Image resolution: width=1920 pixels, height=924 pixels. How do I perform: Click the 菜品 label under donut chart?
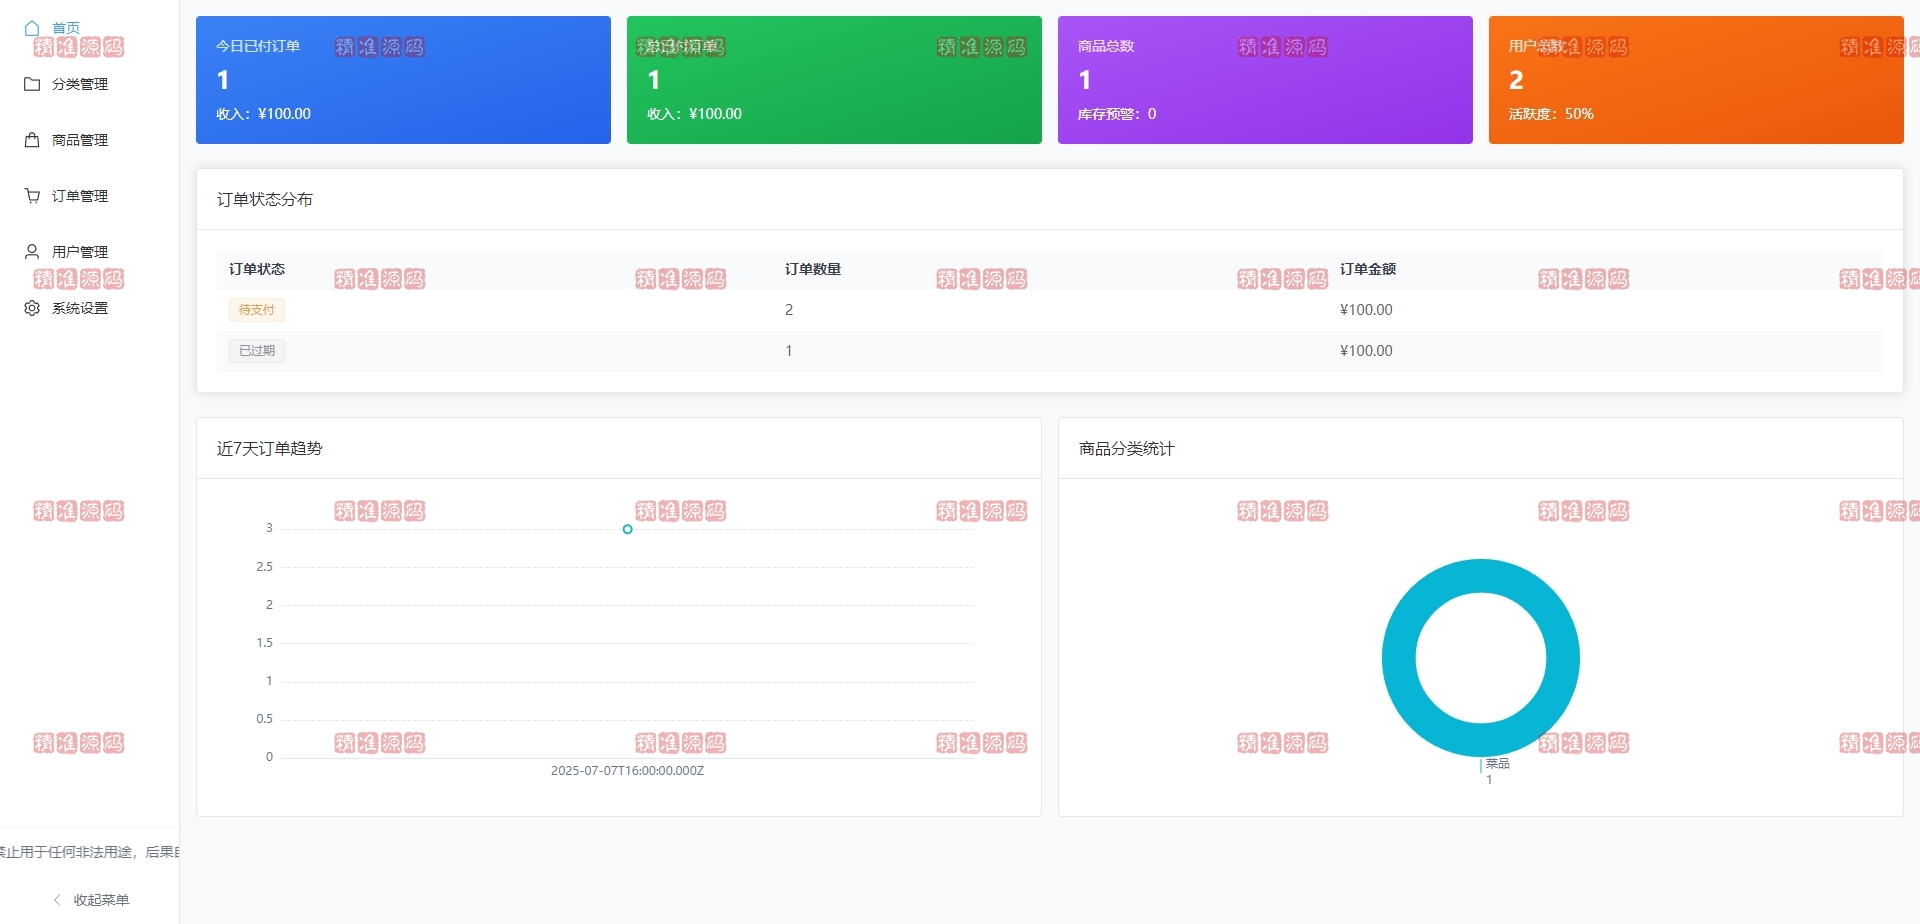[x=1497, y=764]
